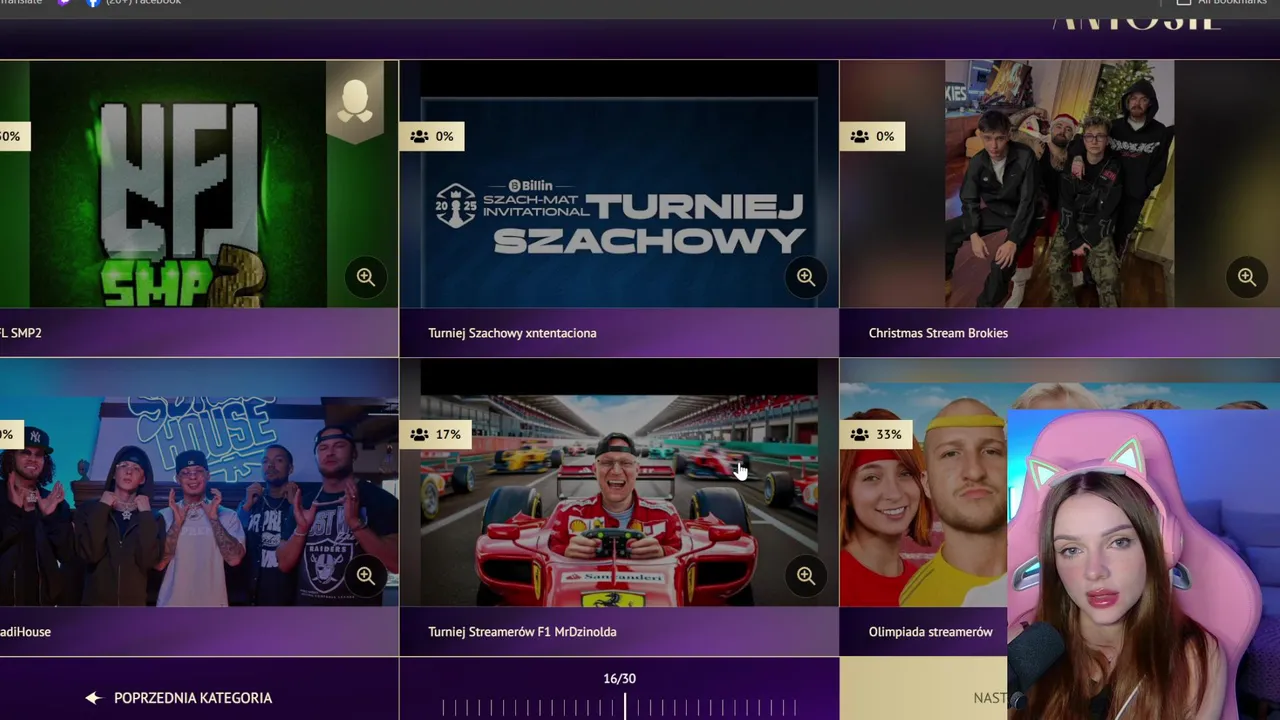Image resolution: width=1280 pixels, height=720 pixels.
Task: Select the F1 MrDzinolda race car image
Action: point(619,483)
